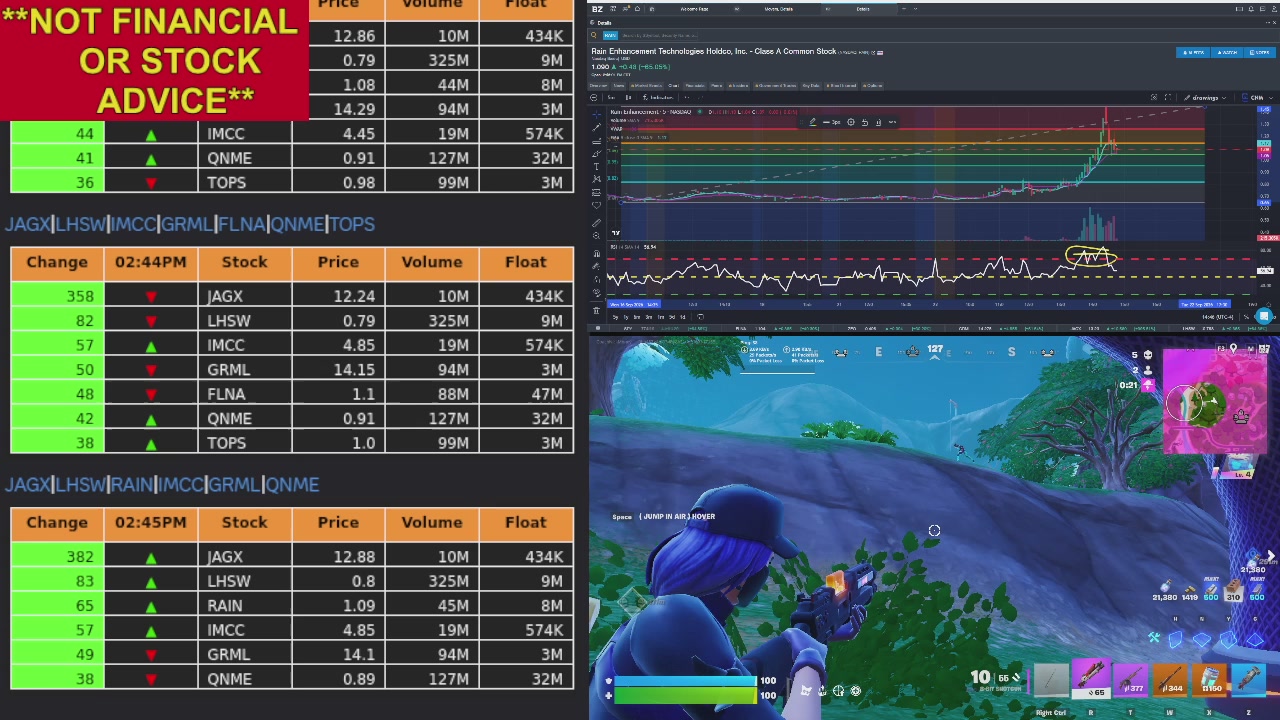
Task: Click the trash icon to remove drawings
Action: point(597,310)
